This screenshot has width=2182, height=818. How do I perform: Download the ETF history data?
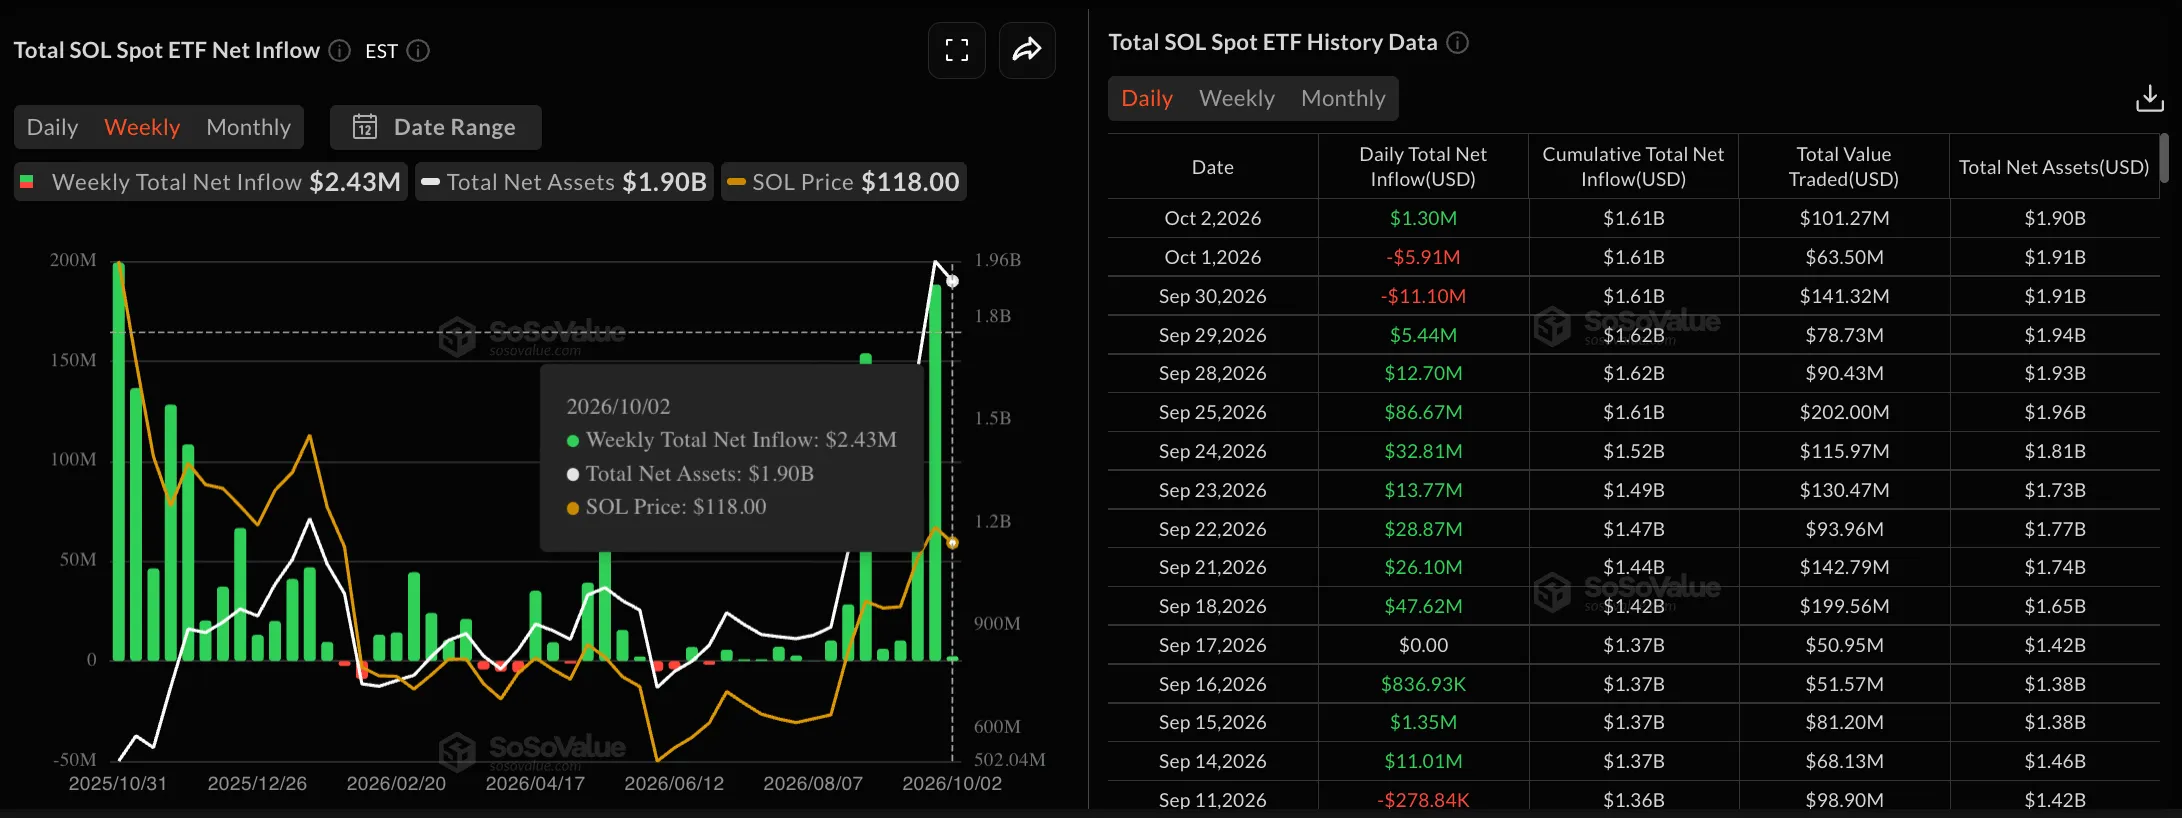(2149, 98)
